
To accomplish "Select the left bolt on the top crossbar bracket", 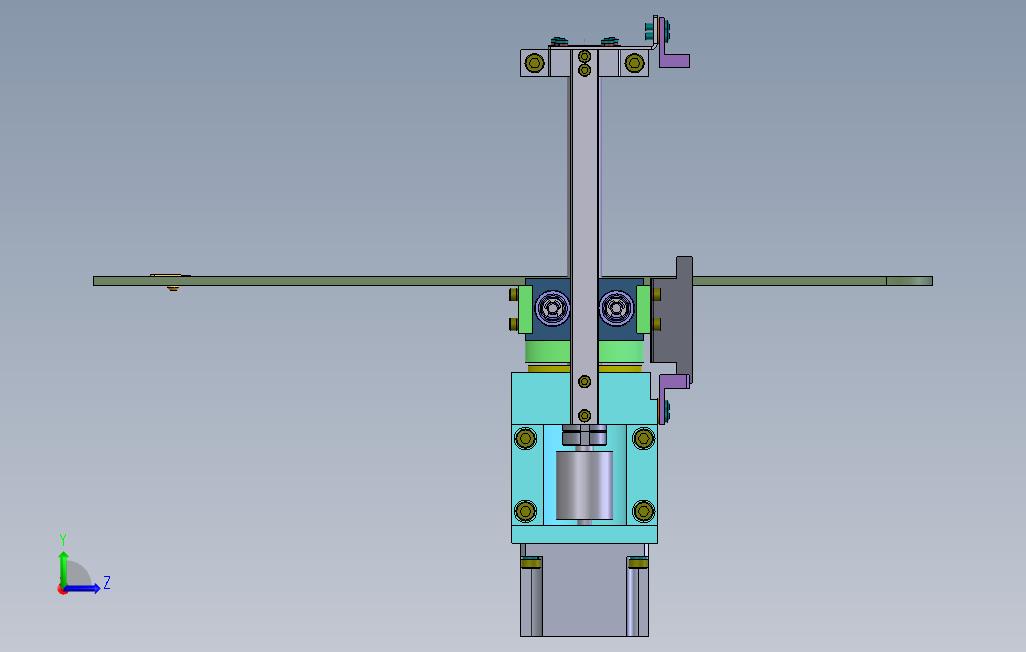I will tap(535, 63).
